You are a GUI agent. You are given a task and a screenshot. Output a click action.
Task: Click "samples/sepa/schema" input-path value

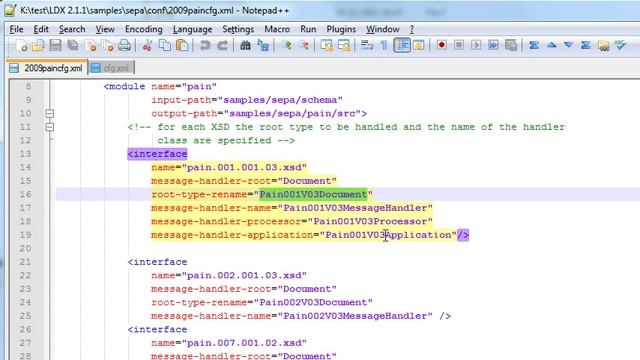(x=280, y=100)
